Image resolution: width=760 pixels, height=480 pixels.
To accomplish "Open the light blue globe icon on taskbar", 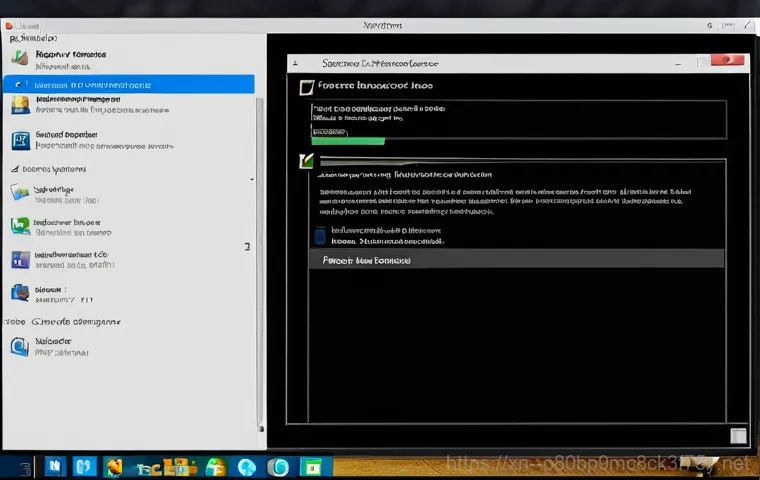I will tap(247, 467).
